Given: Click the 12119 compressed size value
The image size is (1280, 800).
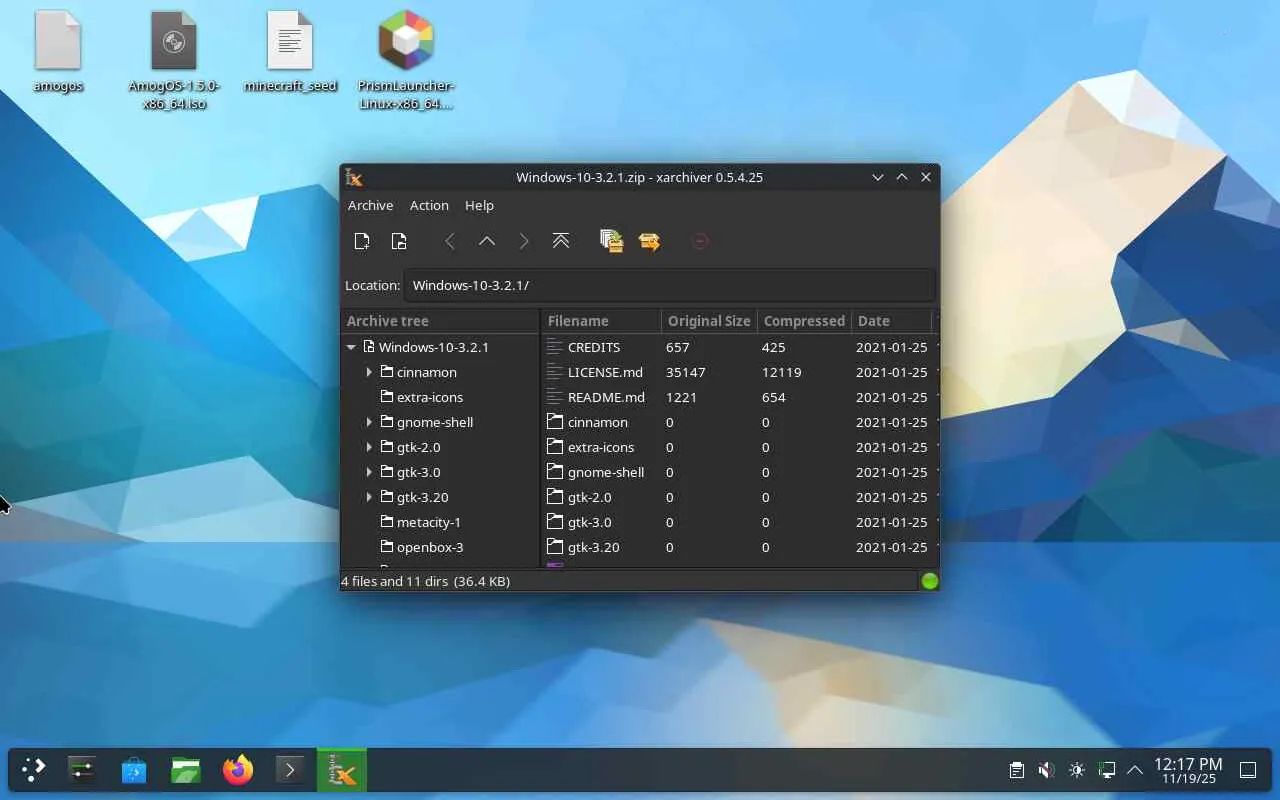Looking at the screenshot, I should point(781,372).
